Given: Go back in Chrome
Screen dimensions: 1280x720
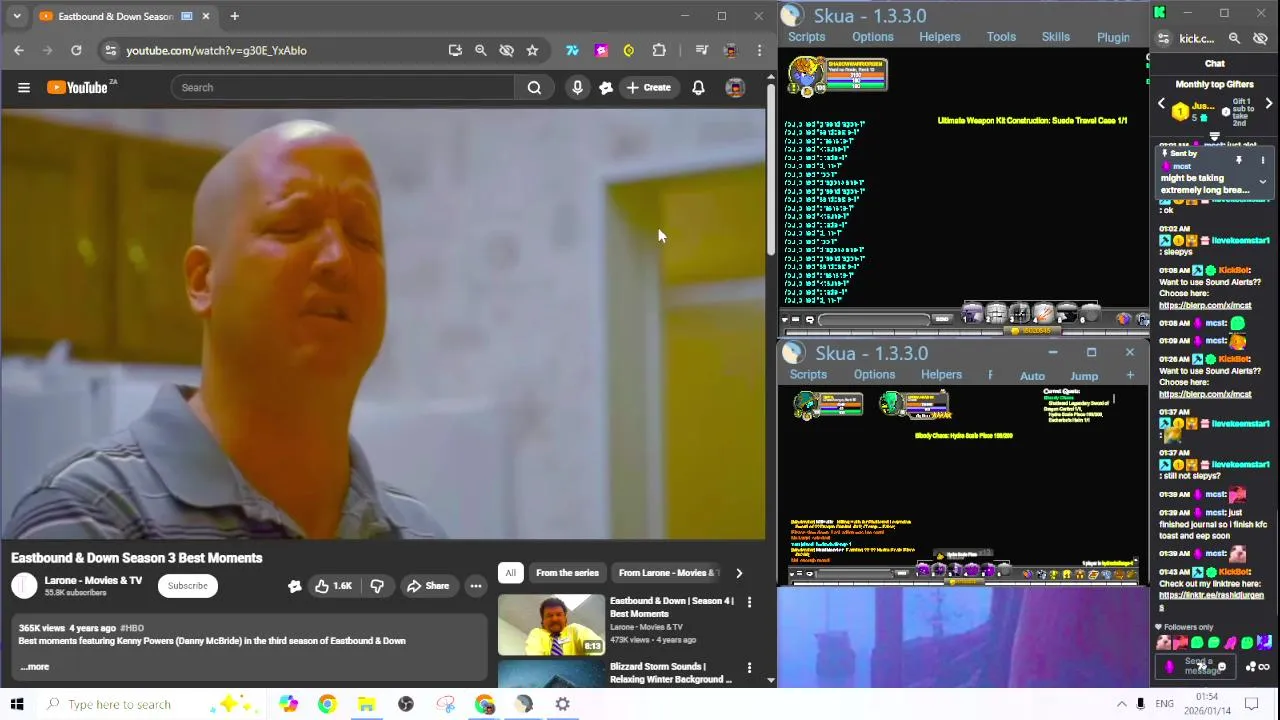Looking at the screenshot, I should [19, 50].
